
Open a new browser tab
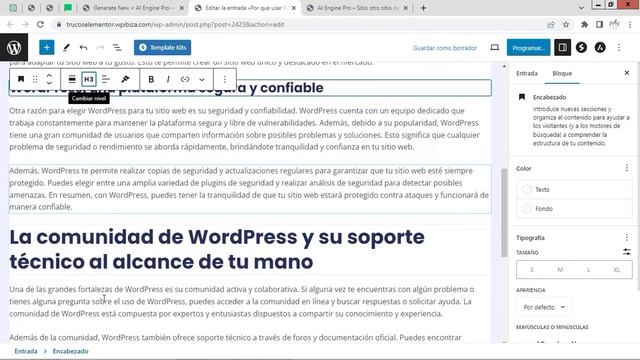click(x=423, y=8)
